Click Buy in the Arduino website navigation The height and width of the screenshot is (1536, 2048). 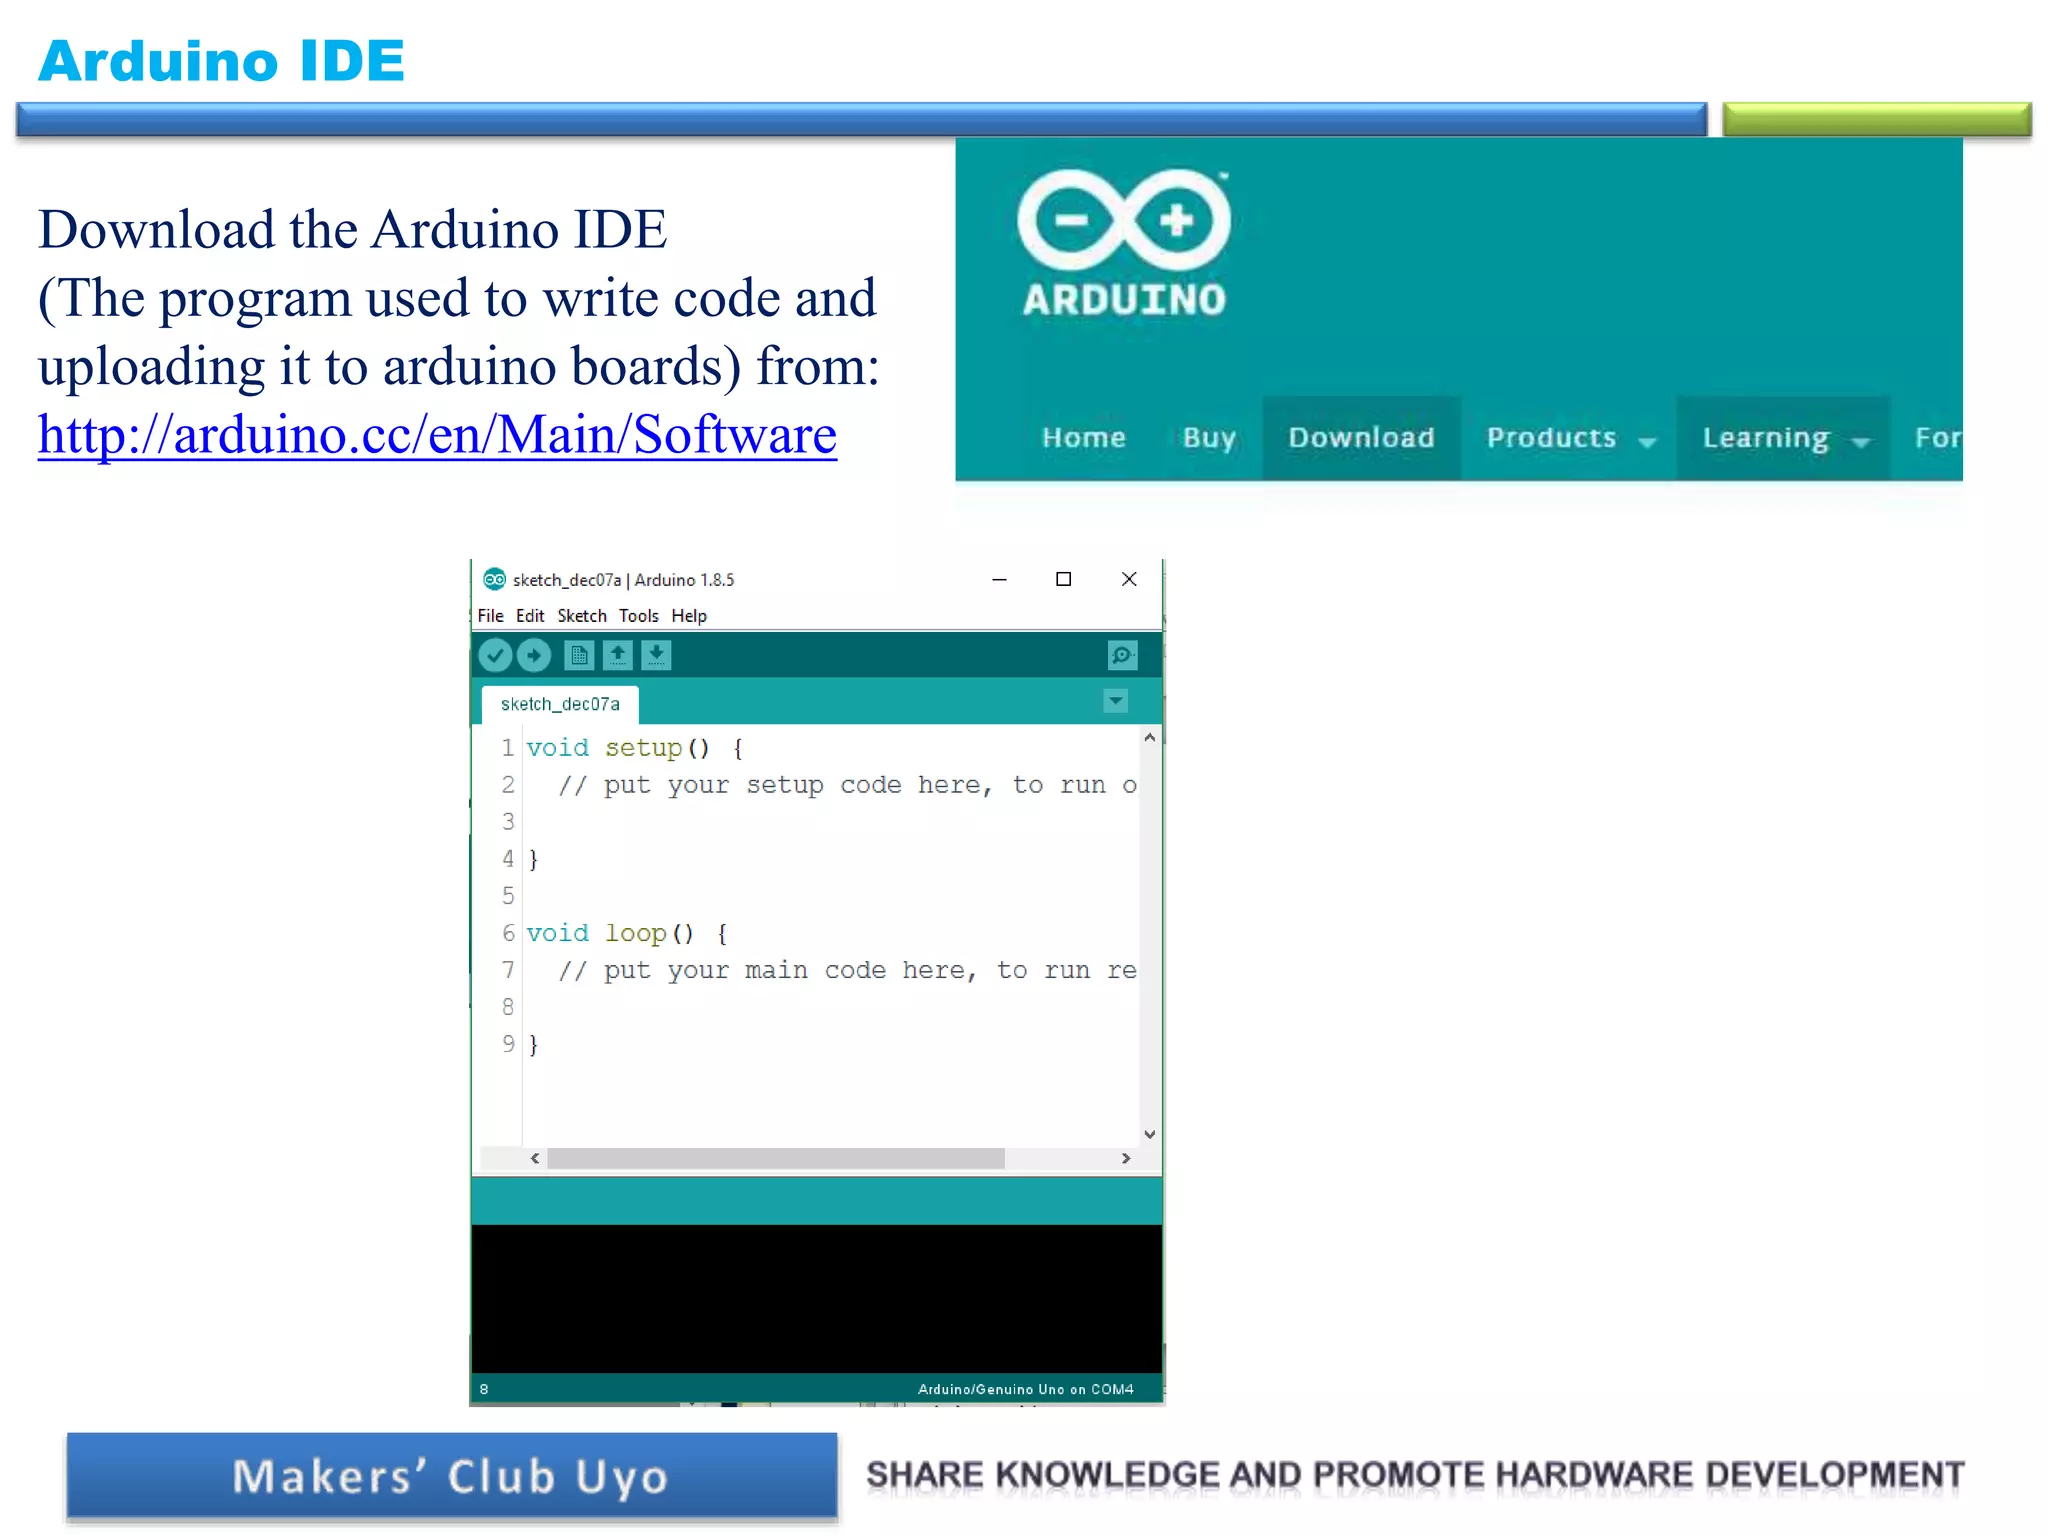(1210, 438)
